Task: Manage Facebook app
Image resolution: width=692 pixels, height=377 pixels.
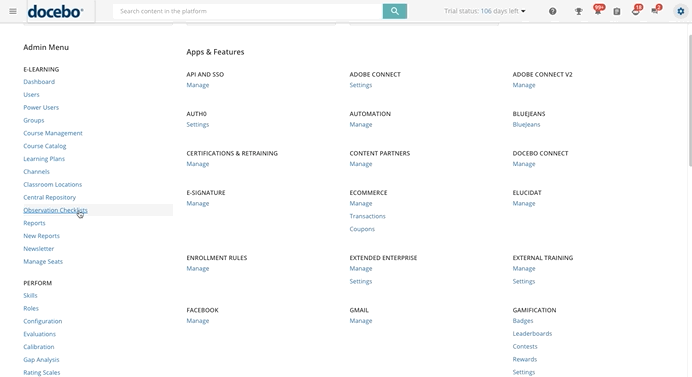Action: coord(198,320)
